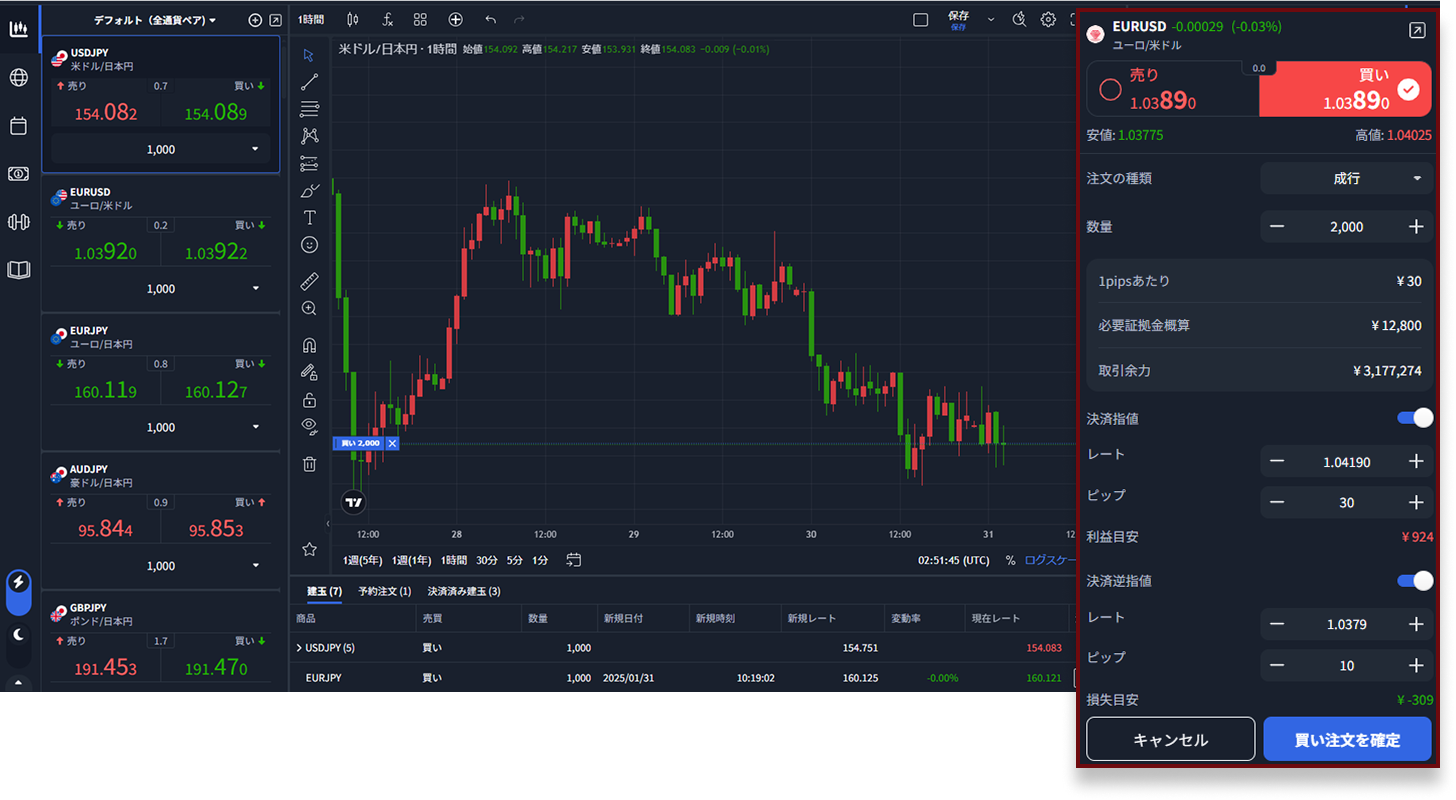Open the 注文の種類 dropdown showing 成行
This screenshot has width=1456, height=800.
click(x=1346, y=179)
